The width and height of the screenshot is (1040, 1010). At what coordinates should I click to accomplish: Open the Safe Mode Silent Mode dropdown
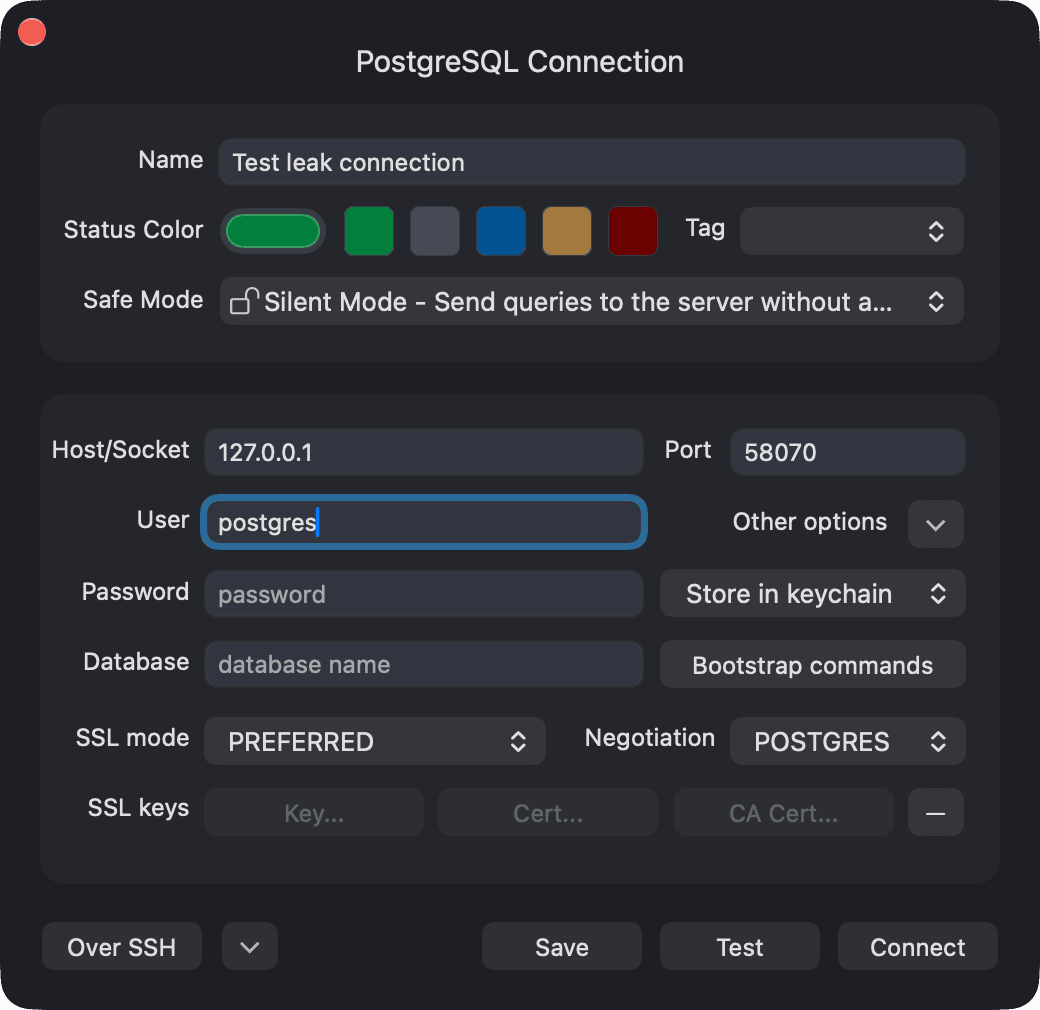coord(591,301)
